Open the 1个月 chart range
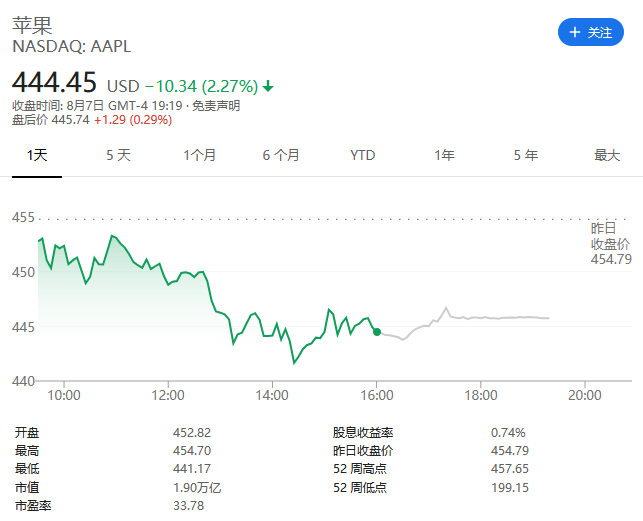Image resolution: width=643 pixels, height=521 pixels. coord(199,155)
